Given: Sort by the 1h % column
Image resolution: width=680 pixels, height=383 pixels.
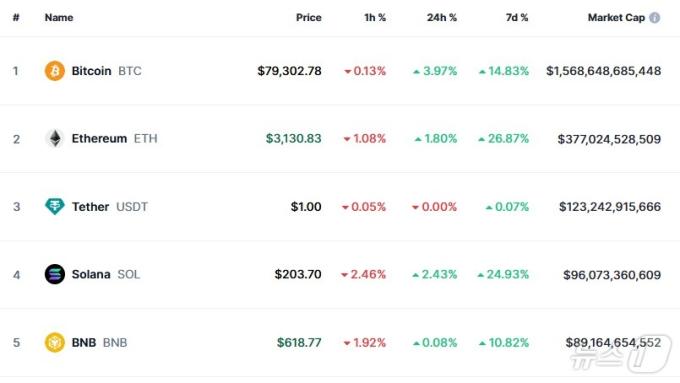Looking at the screenshot, I should (x=375, y=18).
